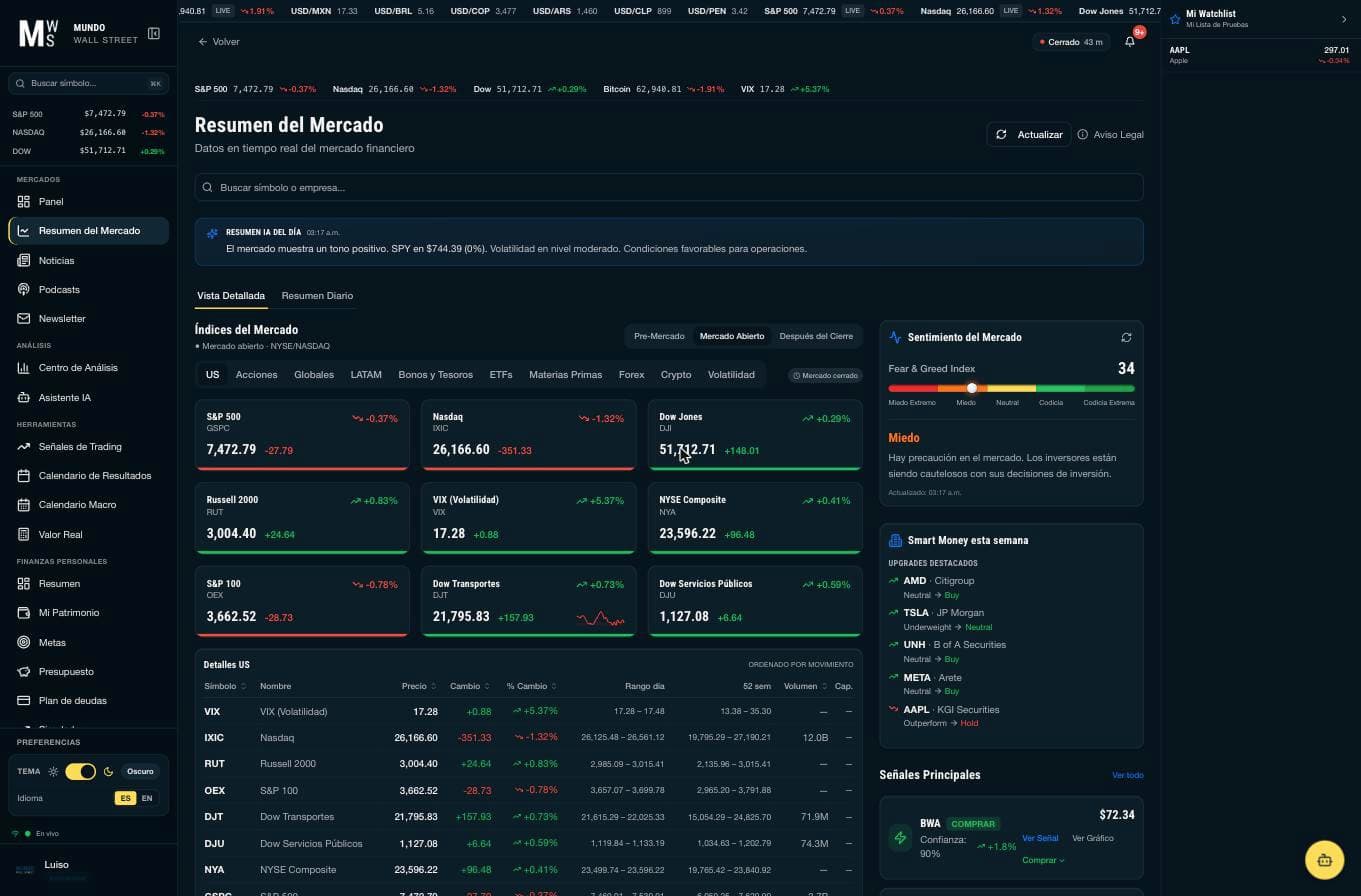Expand the Mi Watchlist chevron
This screenshot has width=1361, height=896.
[x=1344, y=19]
